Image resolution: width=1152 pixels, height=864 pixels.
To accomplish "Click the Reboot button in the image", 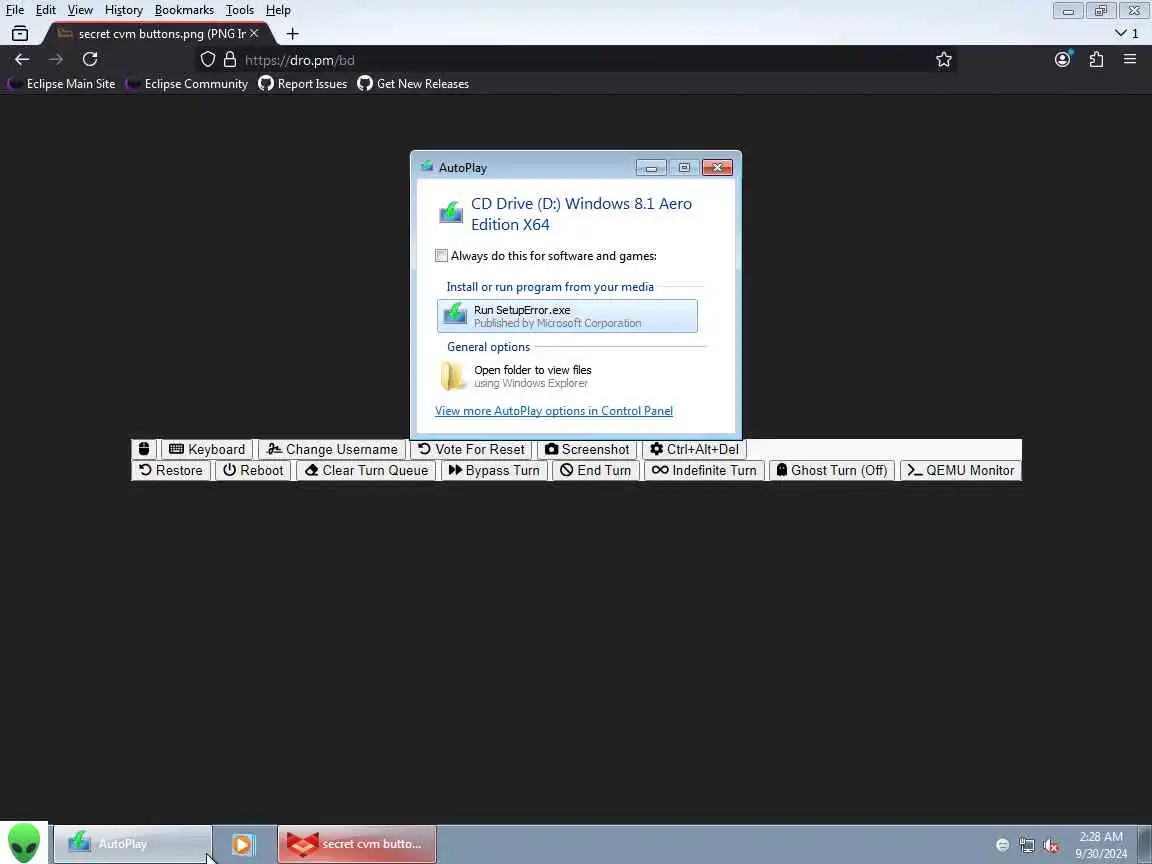I will point(253,470).
